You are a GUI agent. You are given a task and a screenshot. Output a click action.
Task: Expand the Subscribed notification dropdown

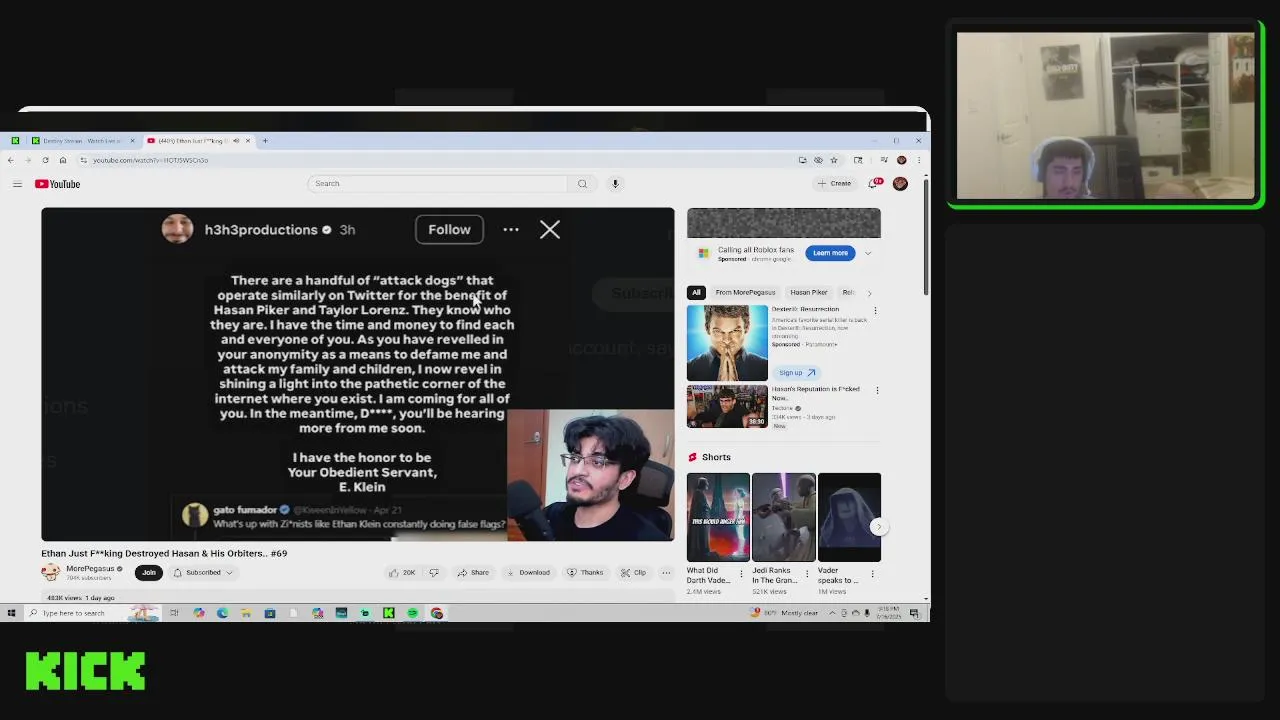pyautogui.click(x=203, y=572)
